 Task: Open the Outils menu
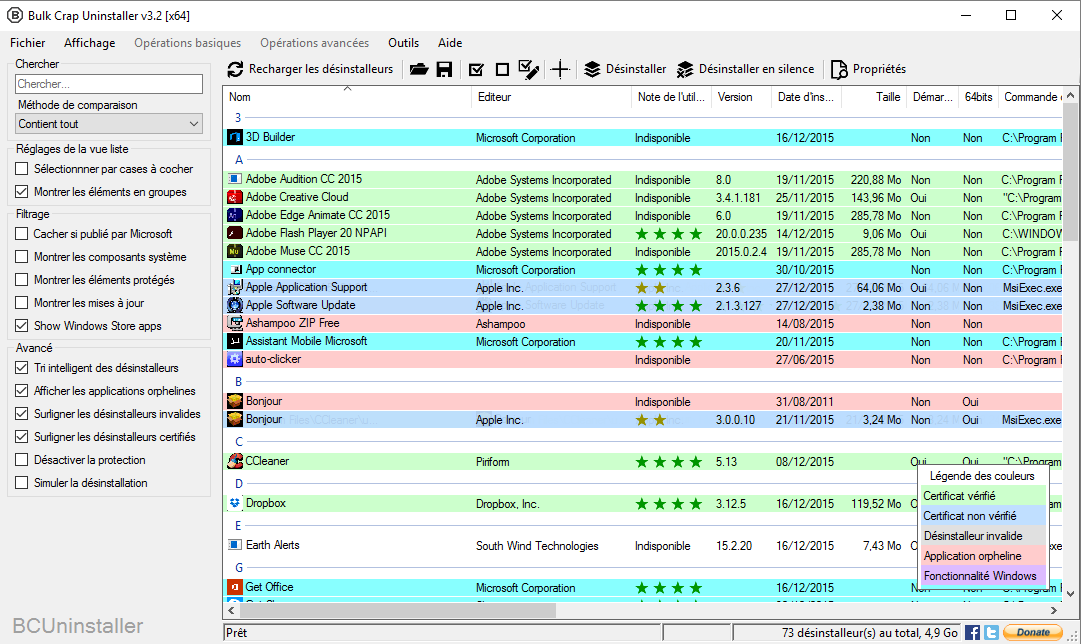pos(403,43)
